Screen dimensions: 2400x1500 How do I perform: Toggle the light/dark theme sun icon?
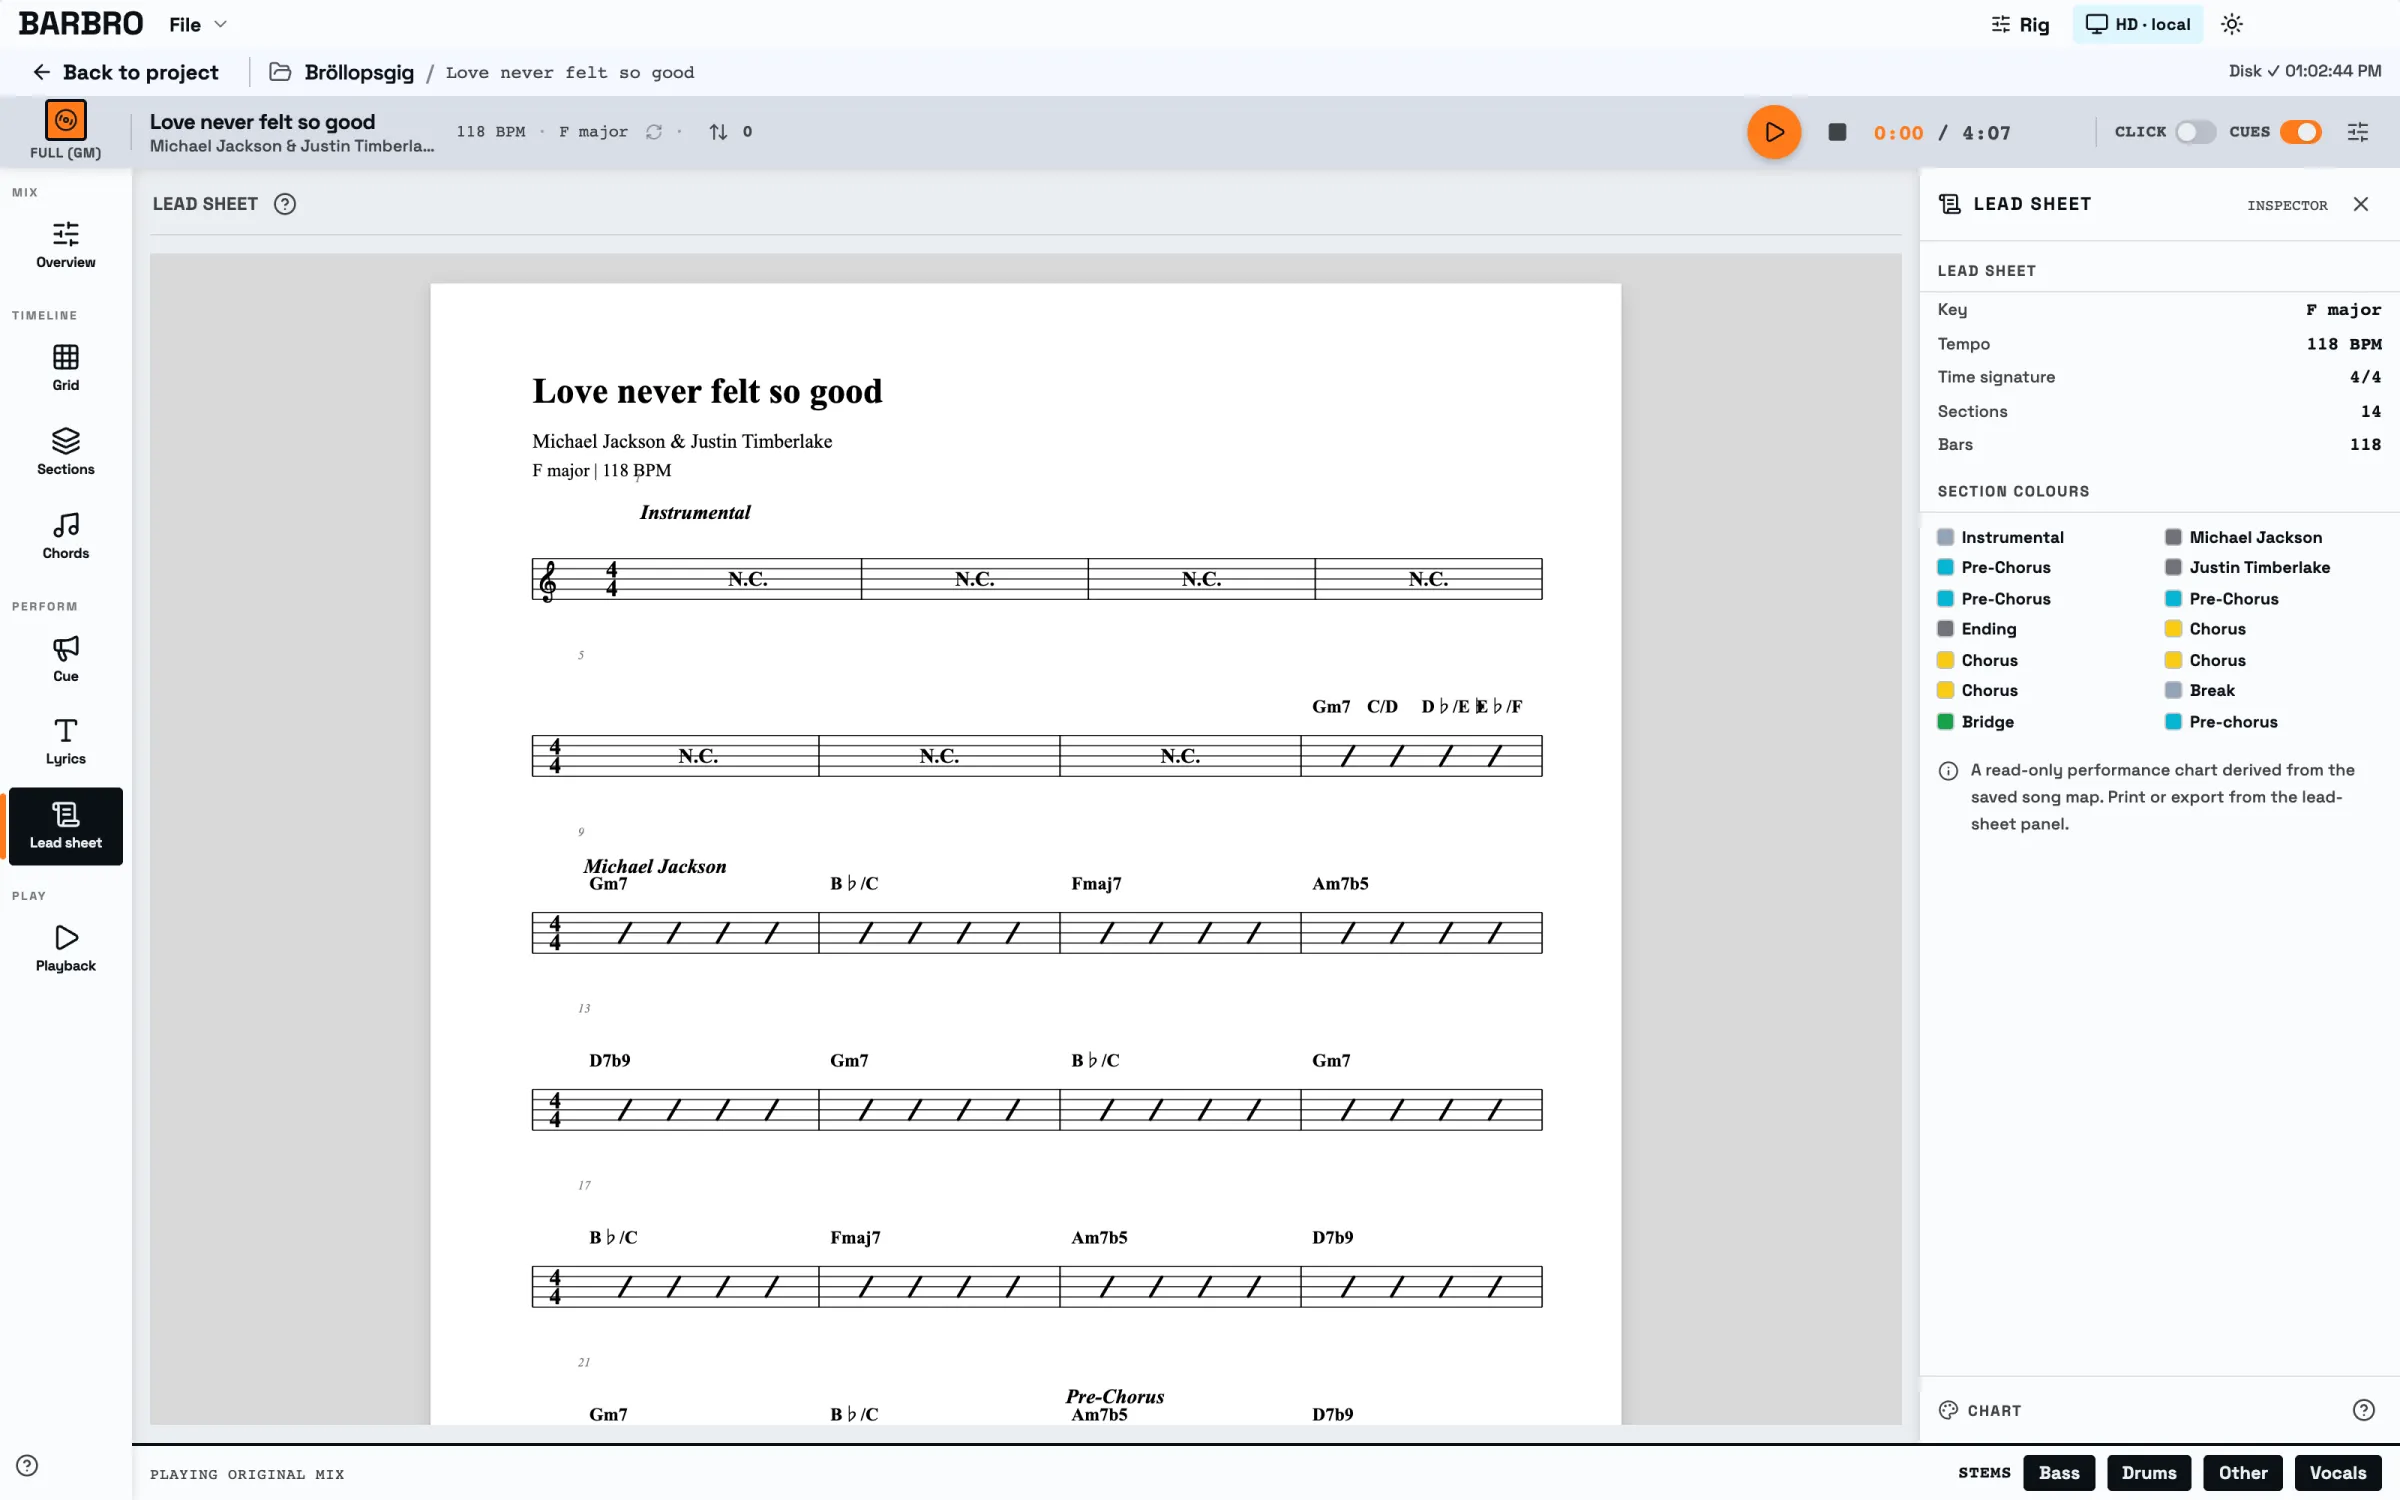click(2232, 24)
